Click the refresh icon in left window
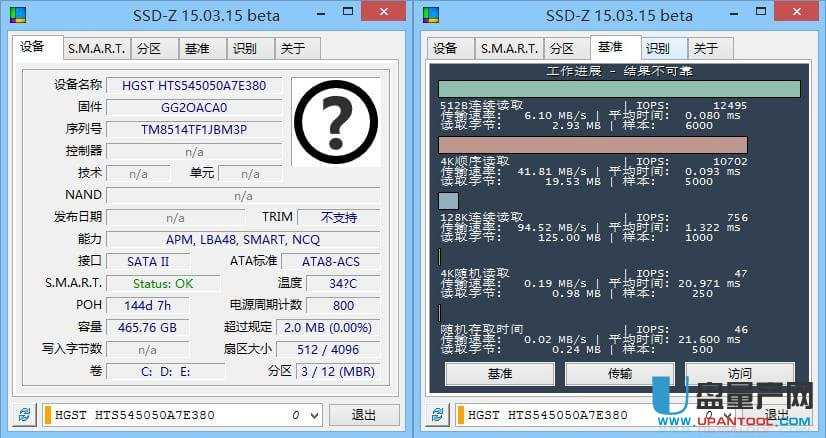The width and height of the screenshot is (826, 438). [22, 415]
